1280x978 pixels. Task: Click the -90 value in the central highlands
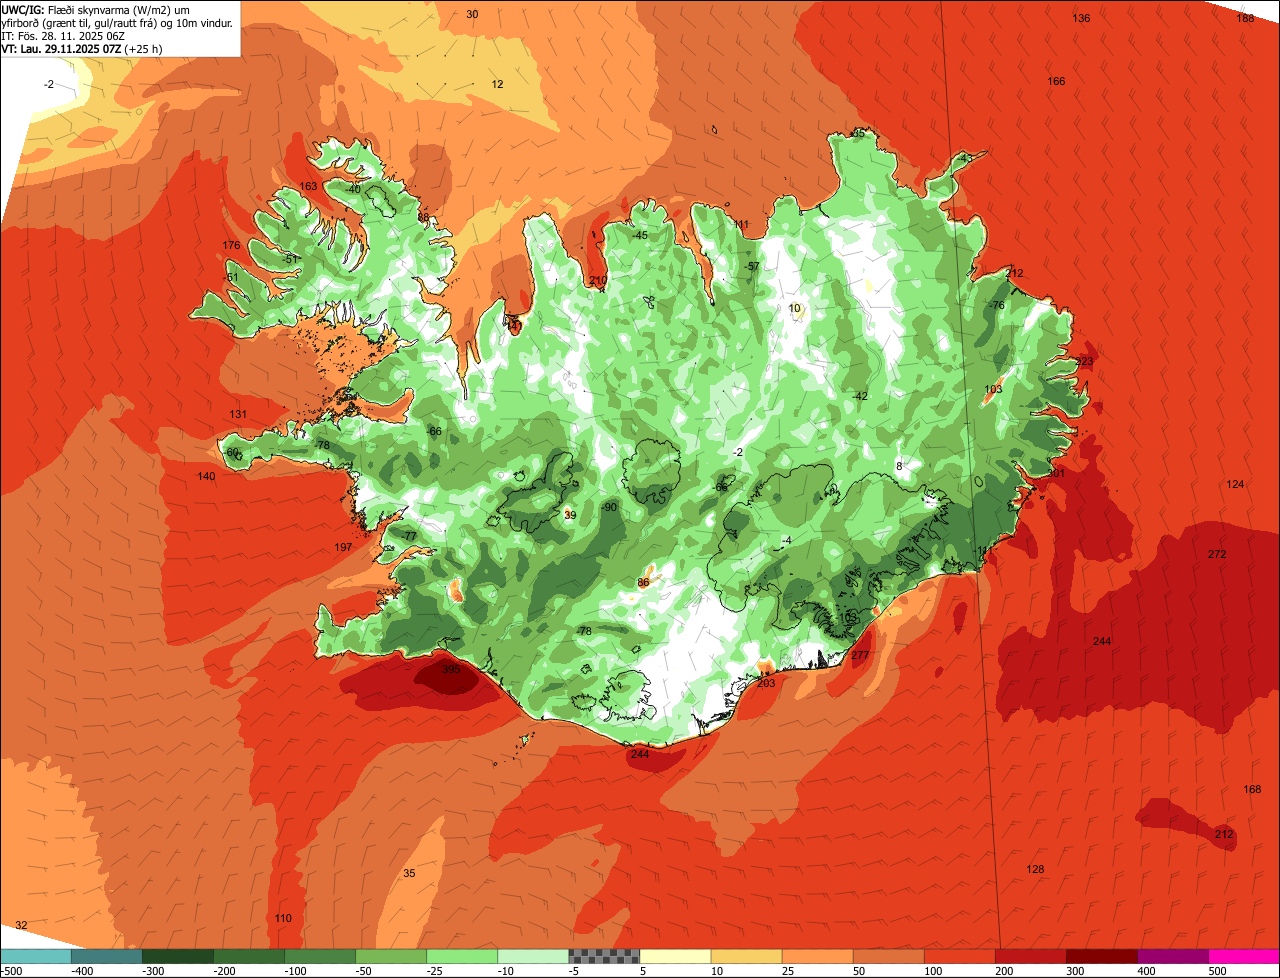pos(609,507)
